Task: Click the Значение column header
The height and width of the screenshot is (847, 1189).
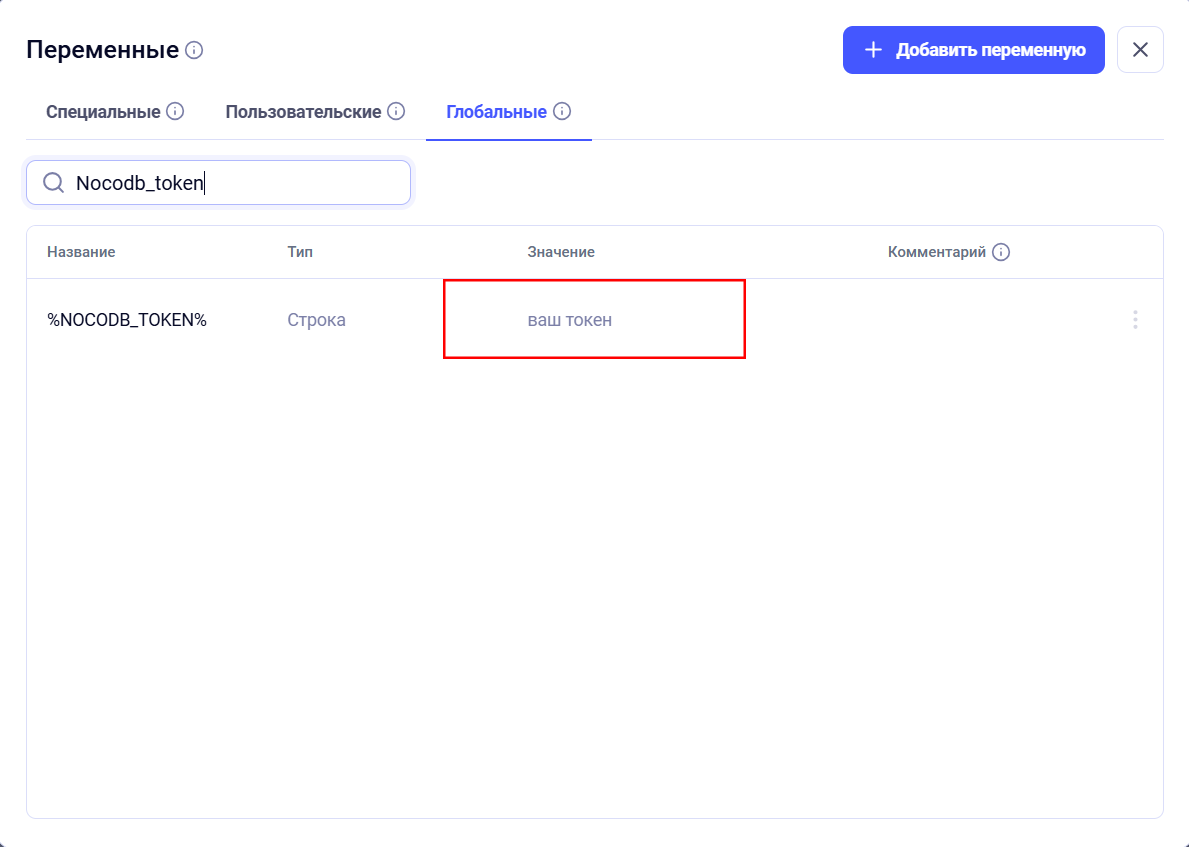Action: point(561,252)
